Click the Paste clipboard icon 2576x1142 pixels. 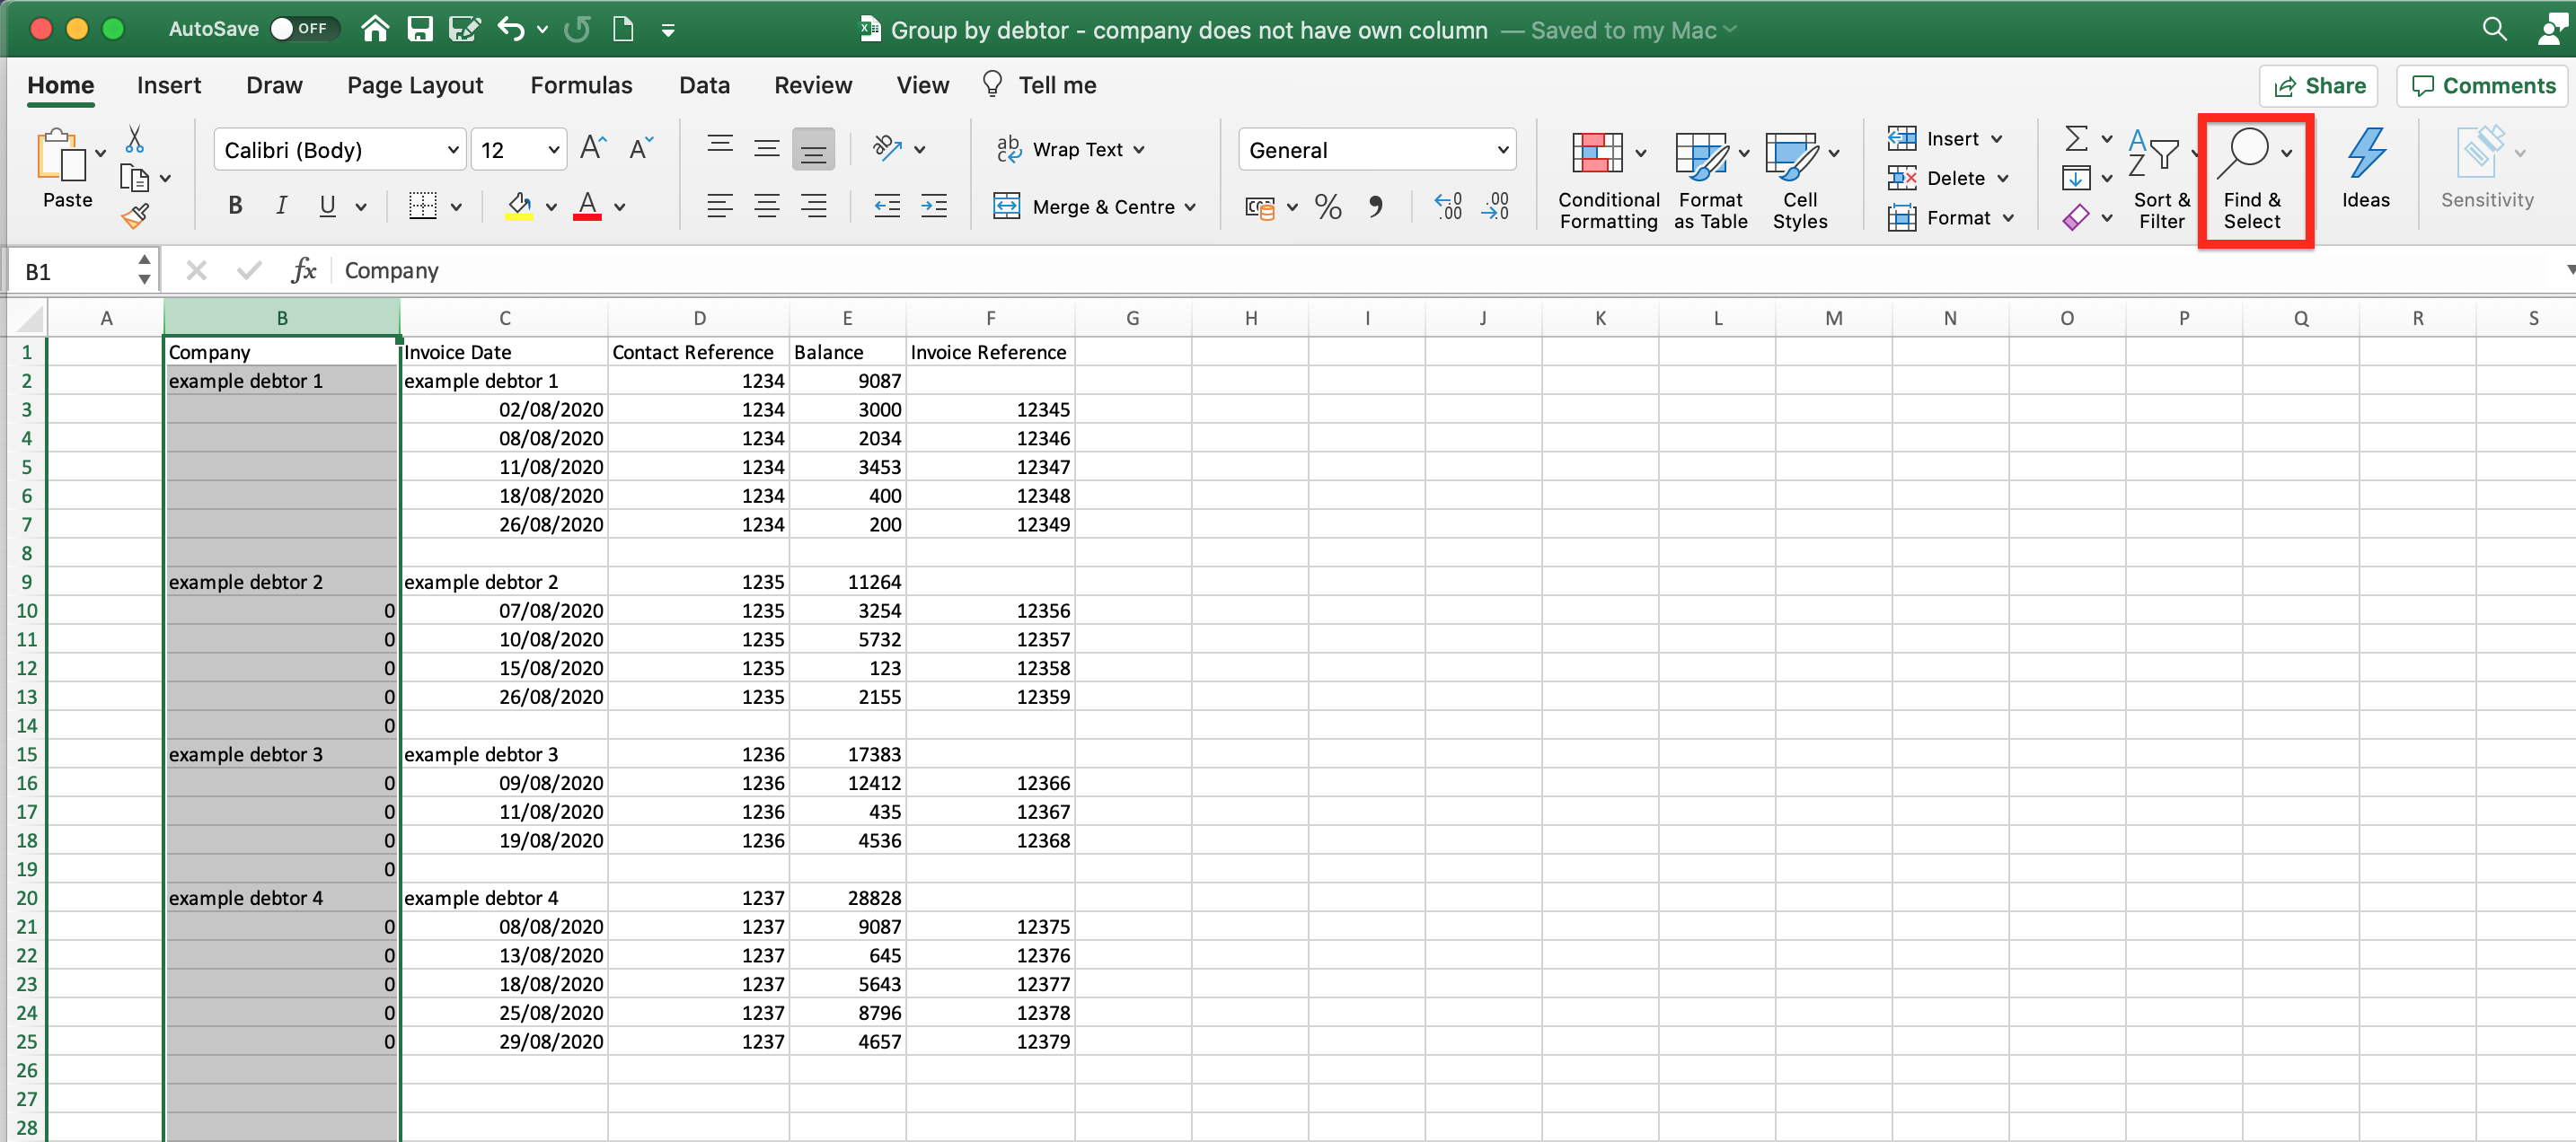tap(60, 155)
